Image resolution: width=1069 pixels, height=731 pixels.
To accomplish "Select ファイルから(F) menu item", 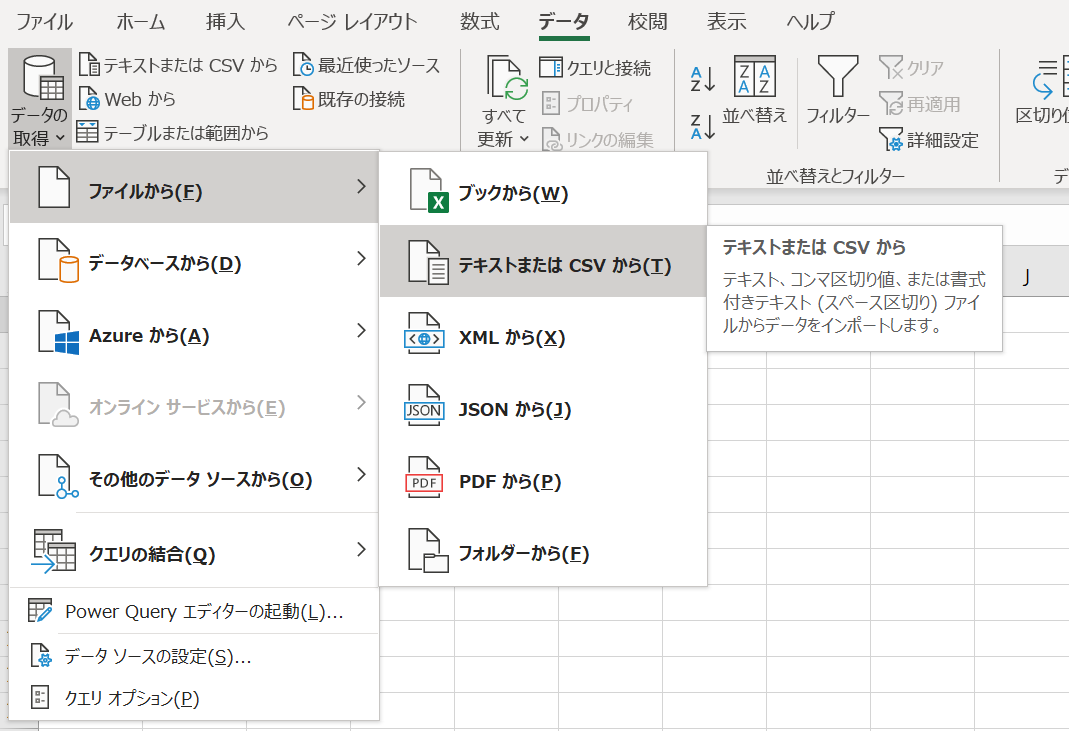I will click(194, 188).
